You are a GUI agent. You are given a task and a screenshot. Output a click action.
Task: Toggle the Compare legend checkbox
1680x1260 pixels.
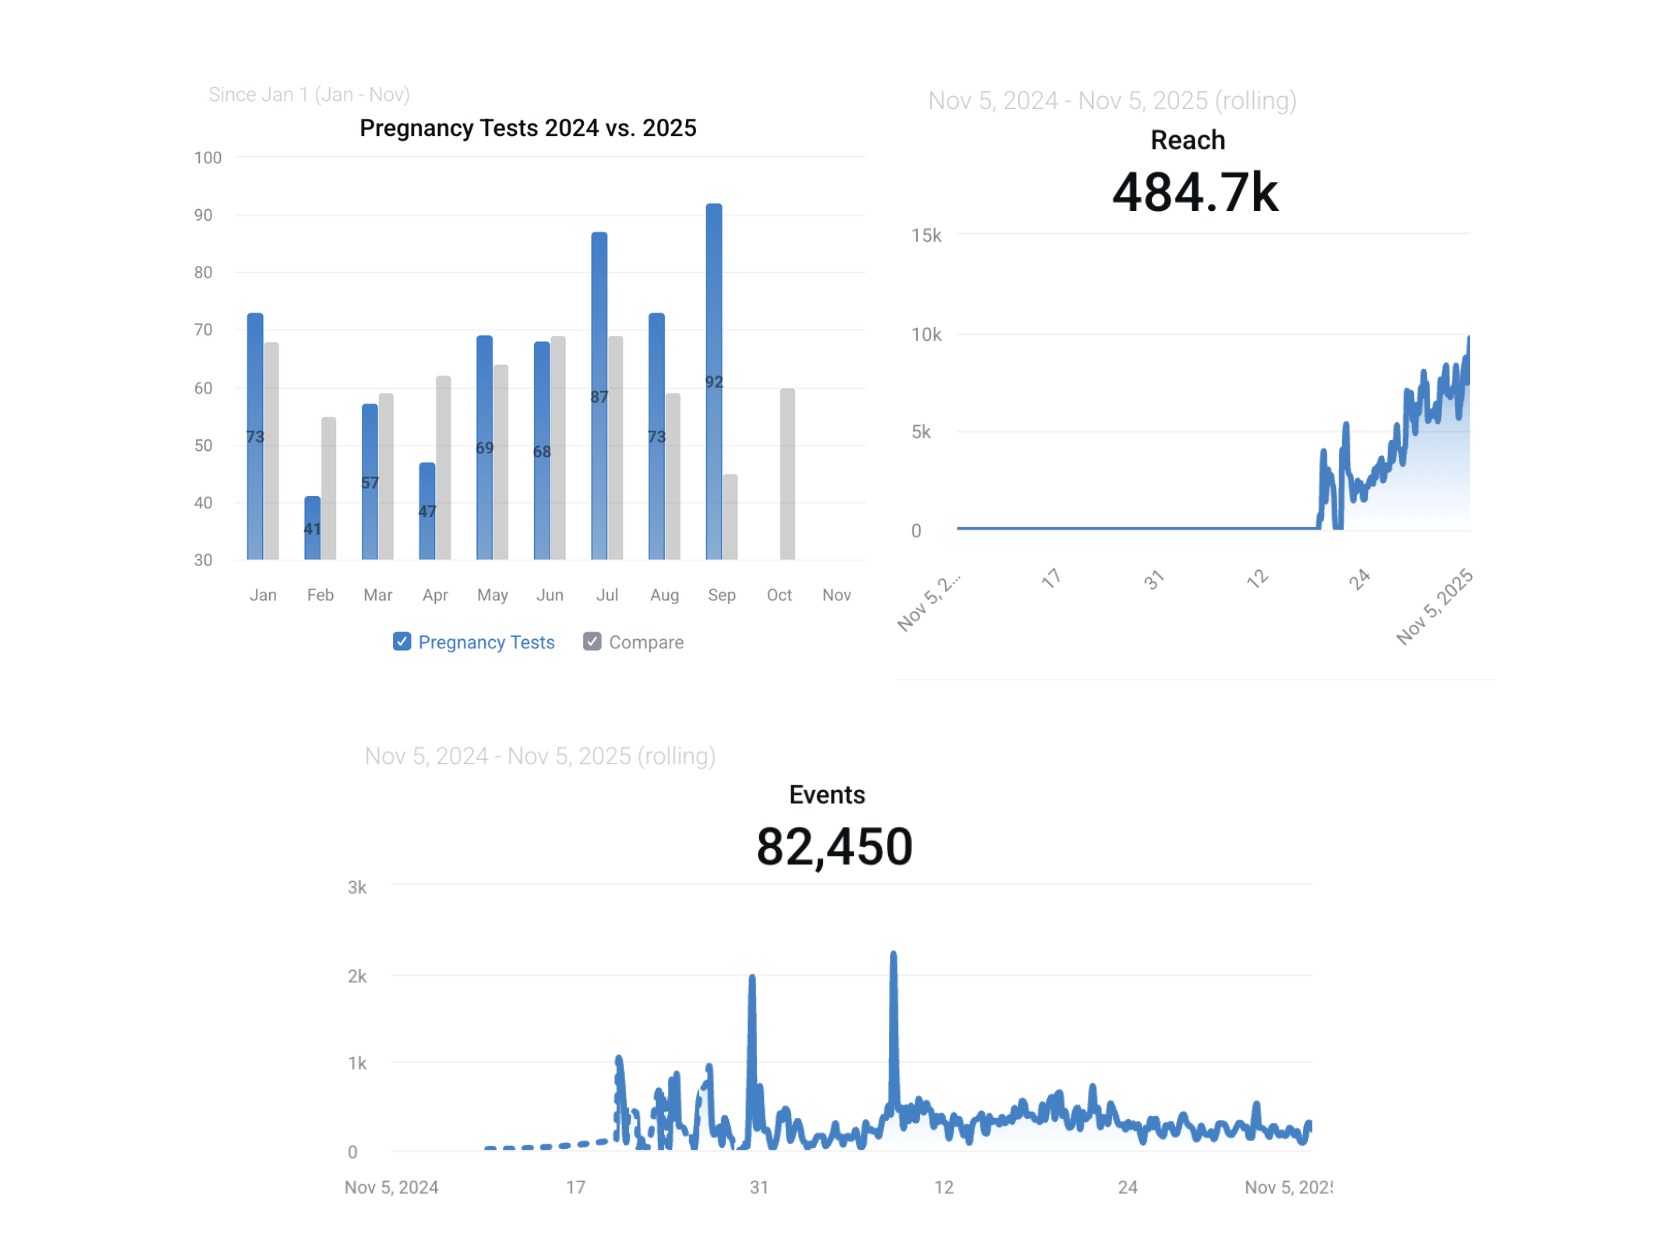(593, 642)
